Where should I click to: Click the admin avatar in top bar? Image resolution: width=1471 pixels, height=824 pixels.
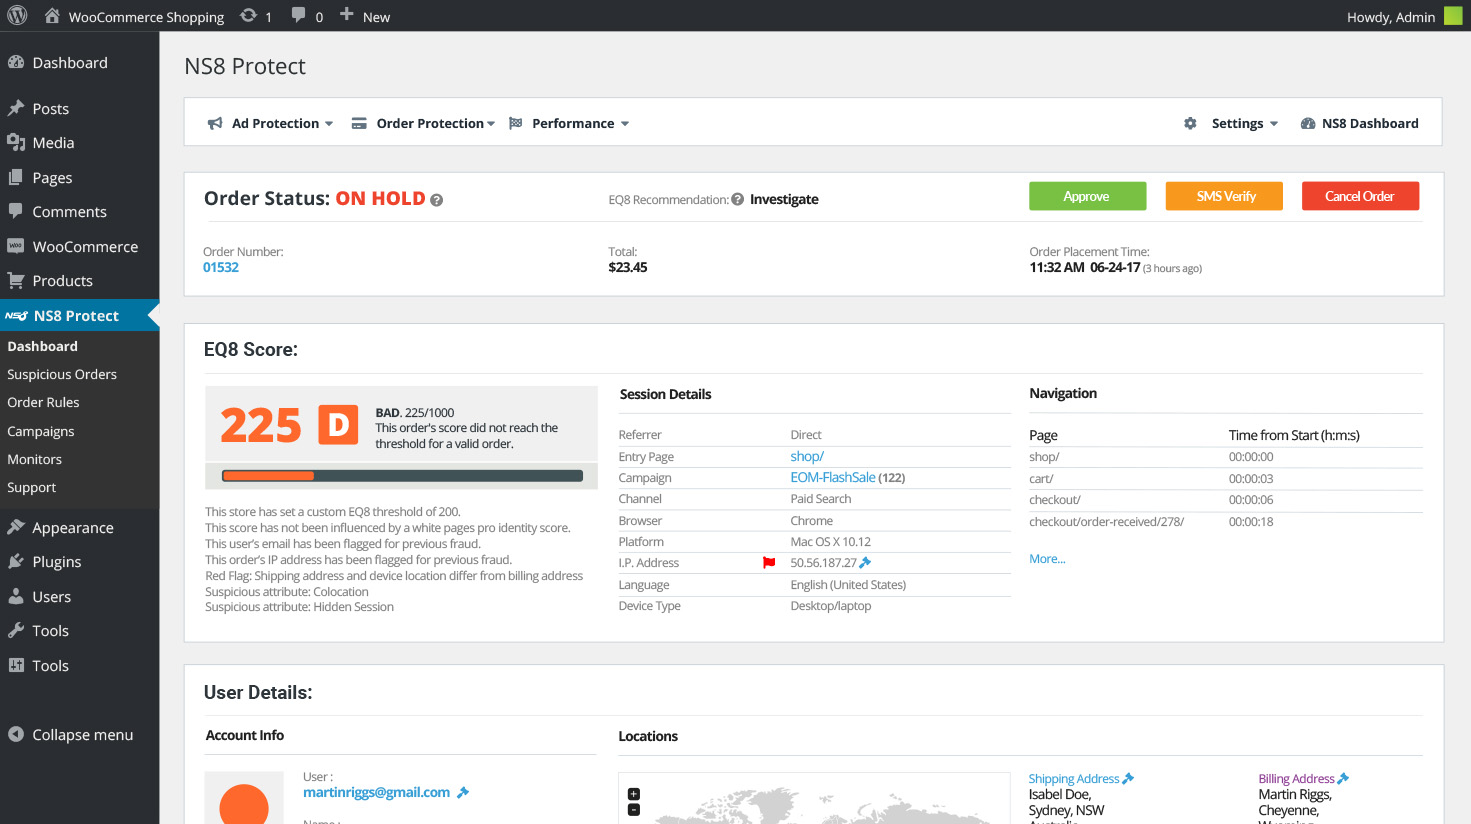coord(1453,16)
